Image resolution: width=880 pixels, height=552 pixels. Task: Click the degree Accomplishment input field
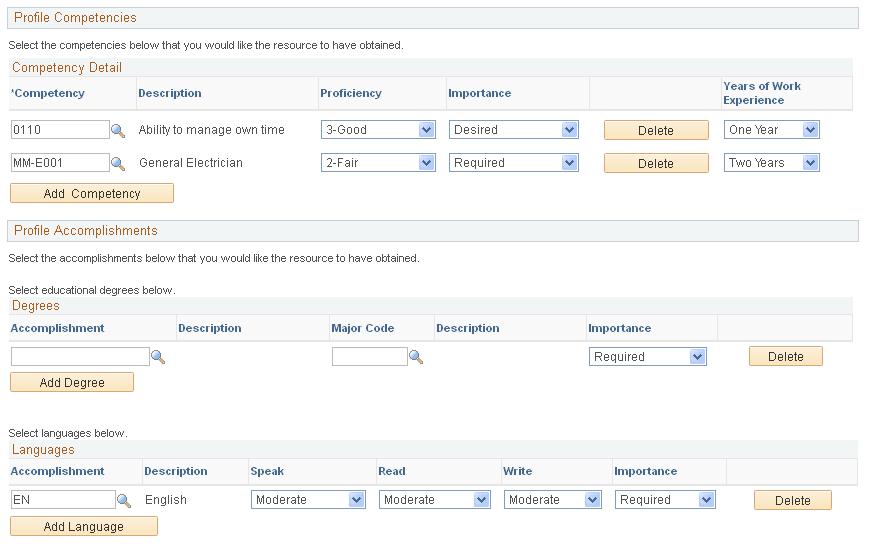[x=80, y=357]
